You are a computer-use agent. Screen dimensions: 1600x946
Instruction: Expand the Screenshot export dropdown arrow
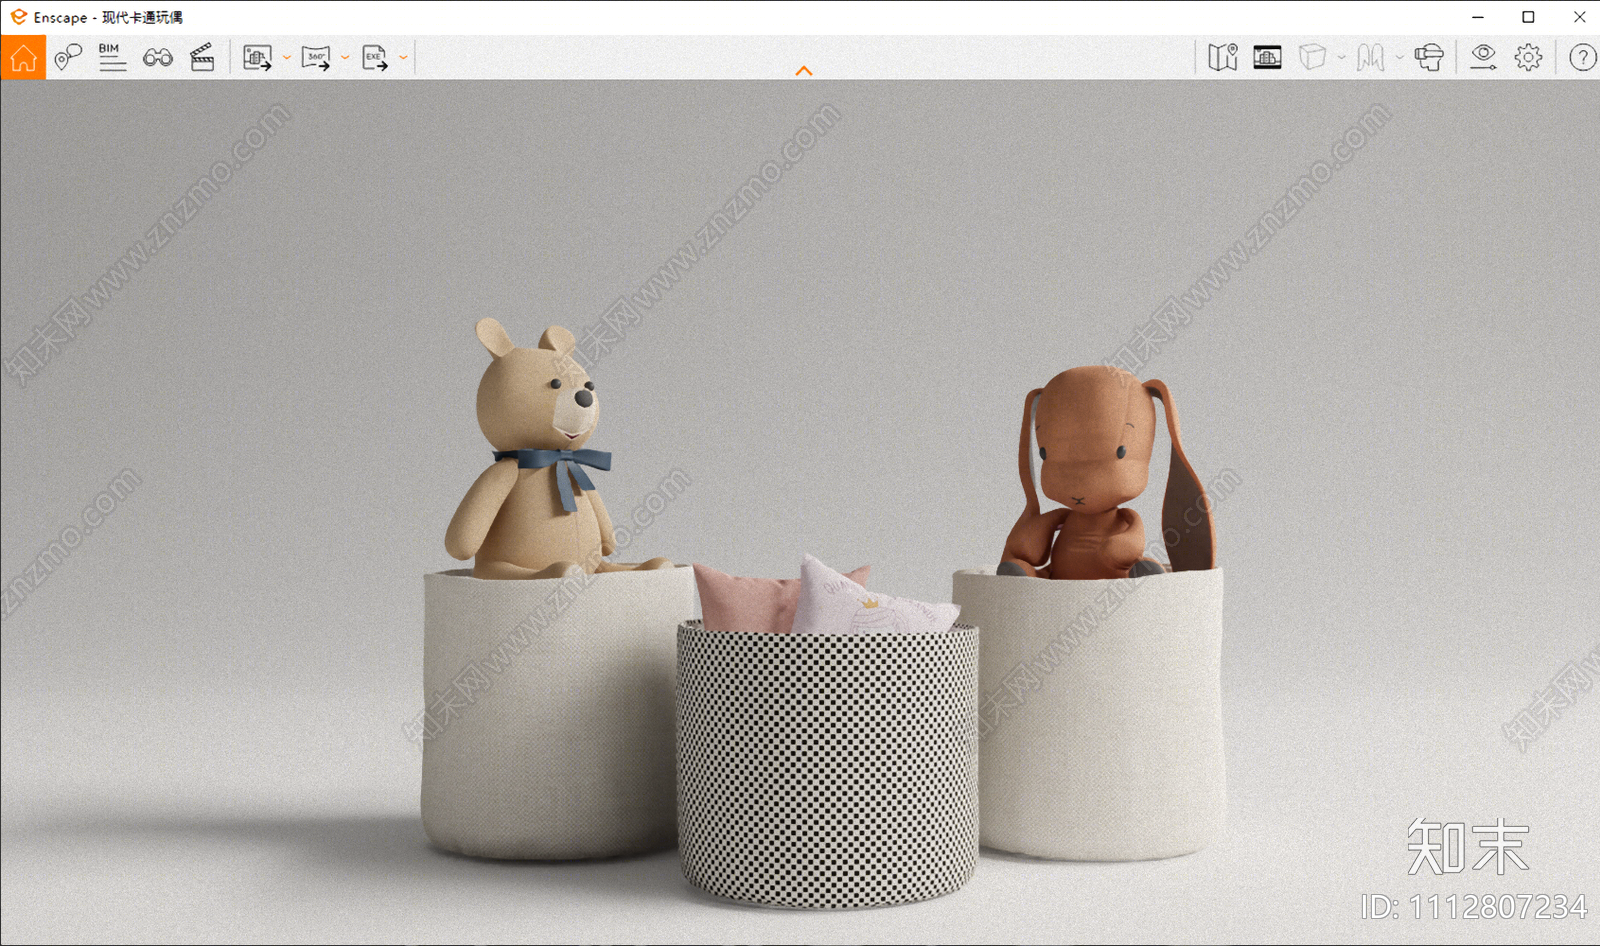point(287,58)
